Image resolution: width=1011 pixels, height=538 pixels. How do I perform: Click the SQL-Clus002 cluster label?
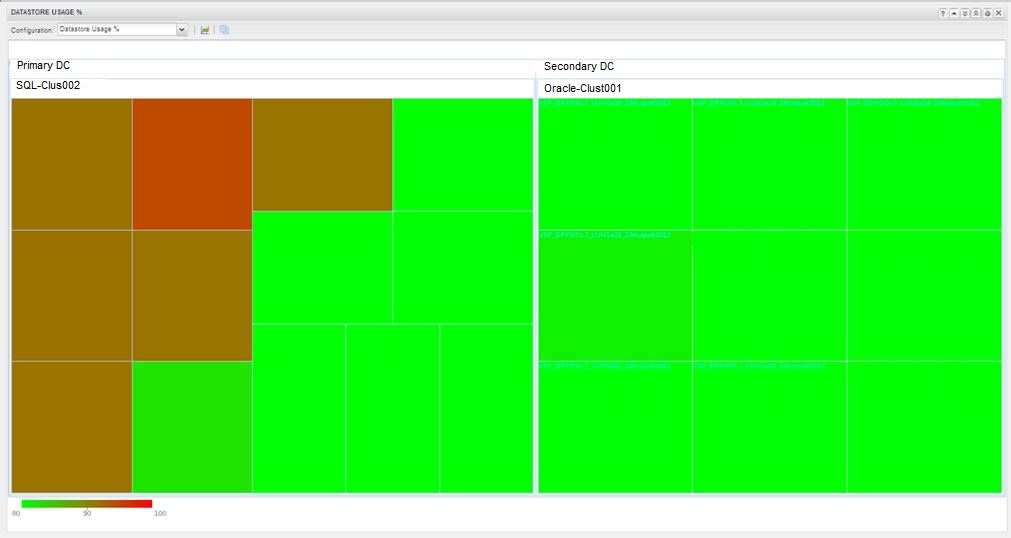(x=48, y=86)
